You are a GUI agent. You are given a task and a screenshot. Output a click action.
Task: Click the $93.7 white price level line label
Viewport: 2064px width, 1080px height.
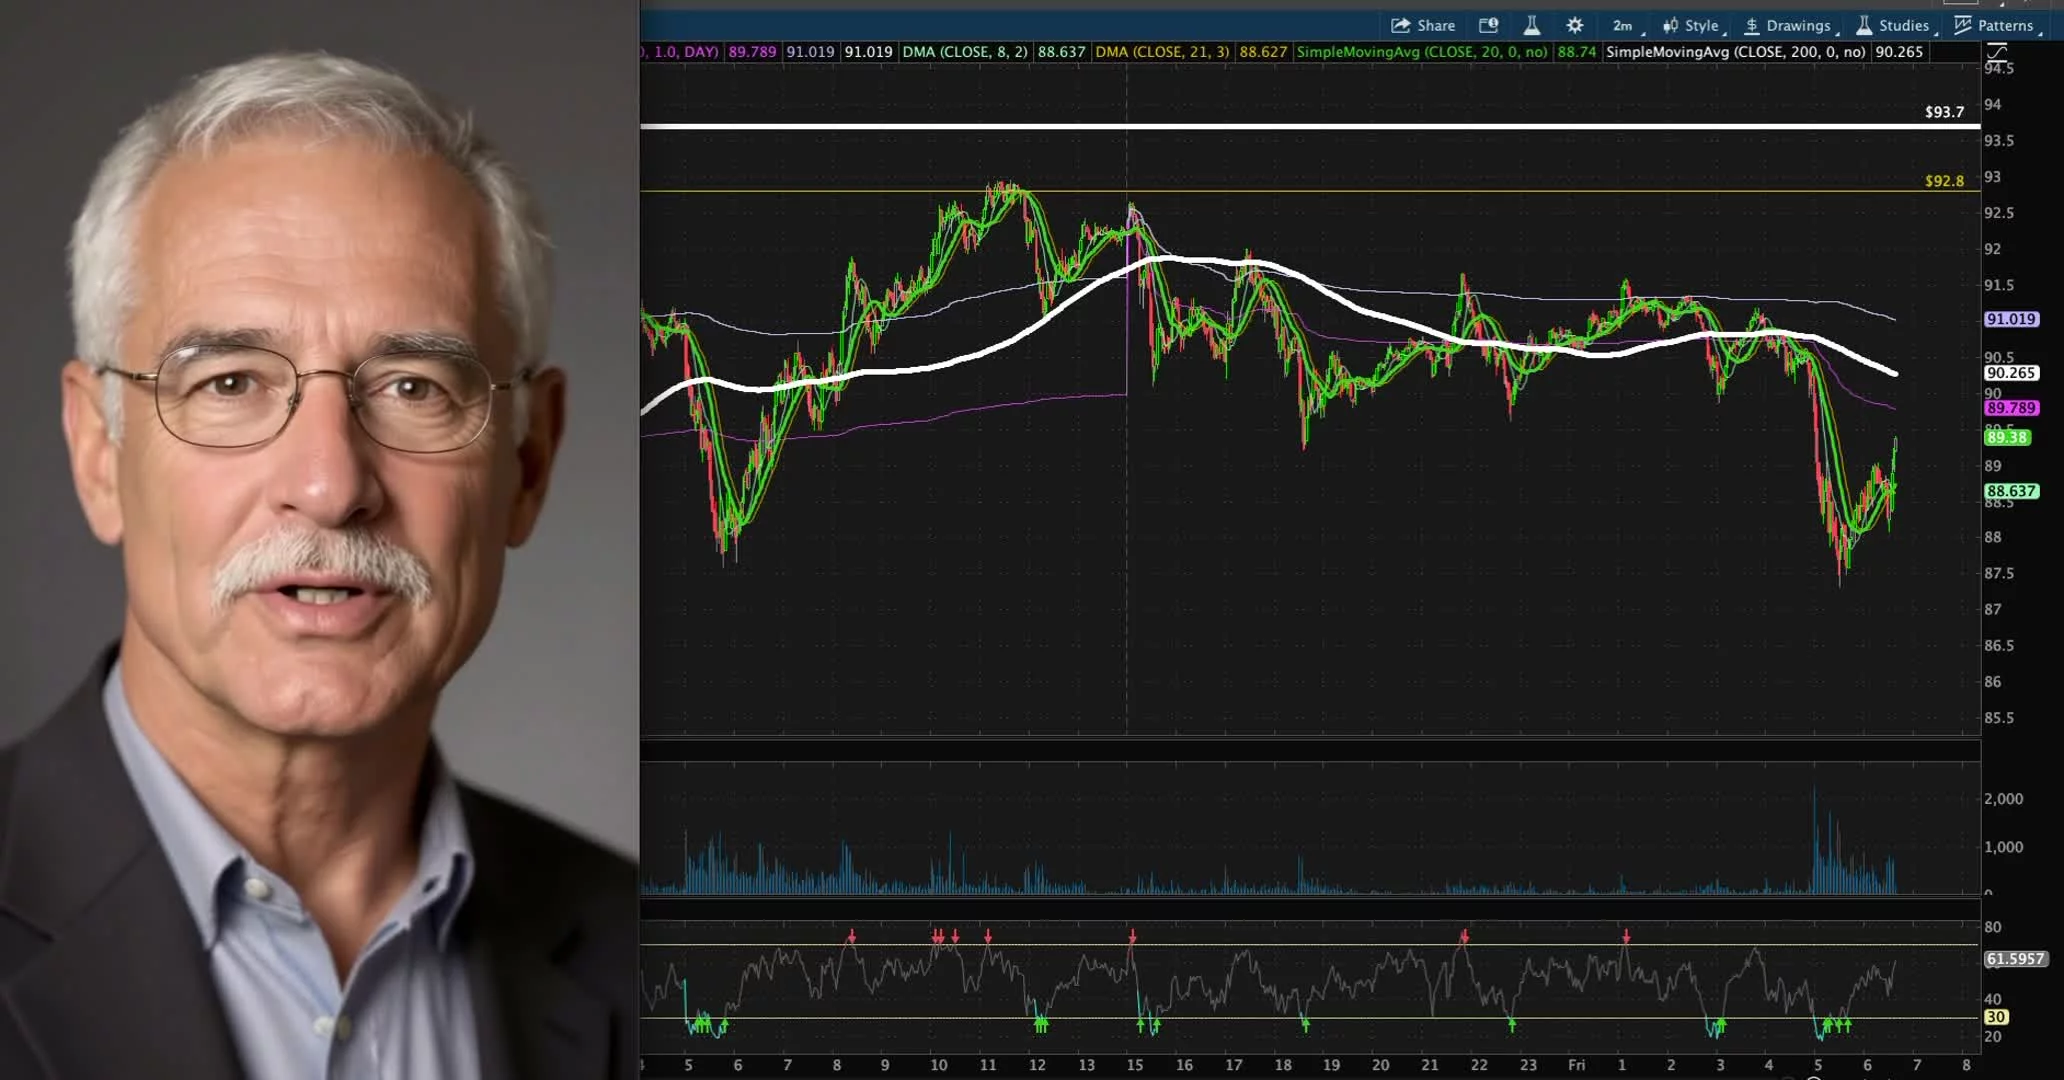[x=1944, y=112]
